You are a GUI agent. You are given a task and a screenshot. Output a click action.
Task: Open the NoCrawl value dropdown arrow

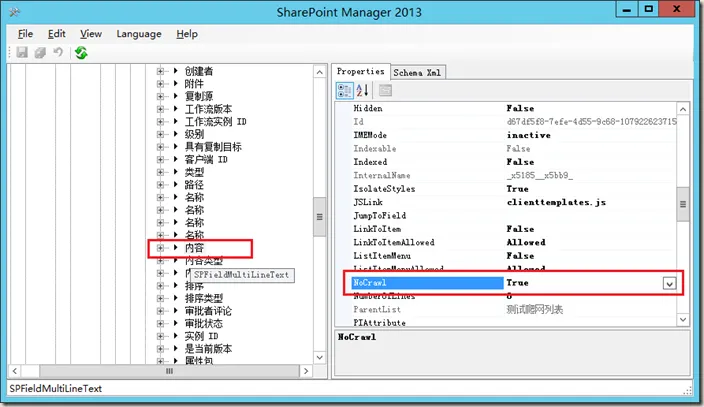point(669,283)
